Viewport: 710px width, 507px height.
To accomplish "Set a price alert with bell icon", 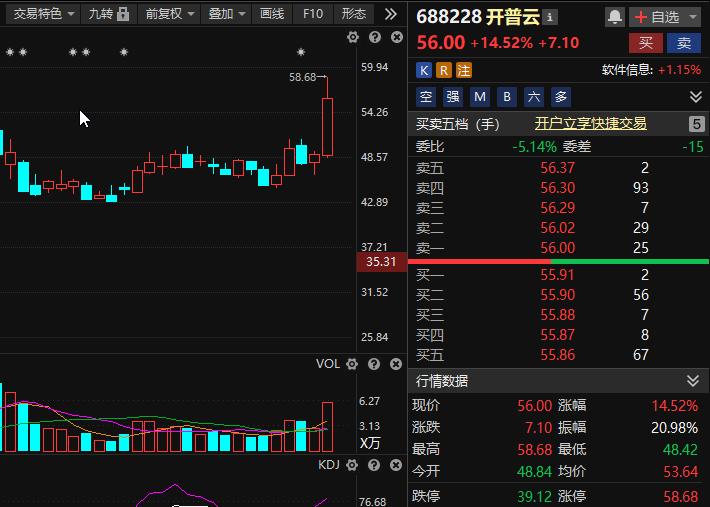I will tap(614, 17).
